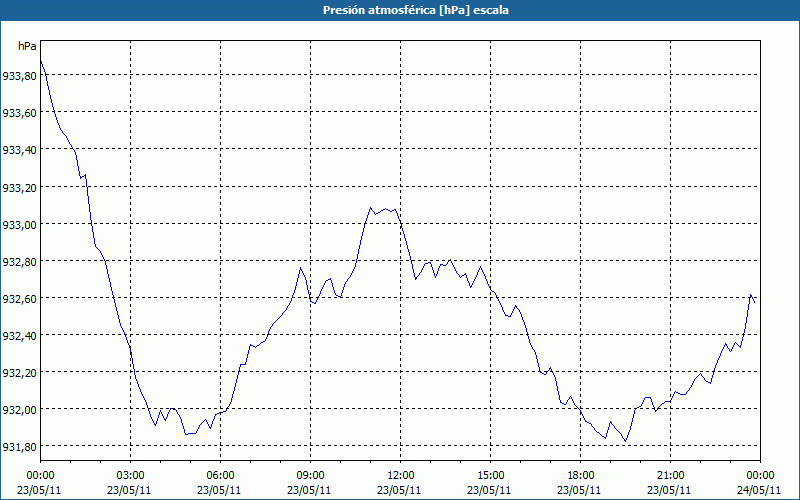Click the 23/05/11 date under 03:00
The image size is (800, 500).
click(129, 490)
